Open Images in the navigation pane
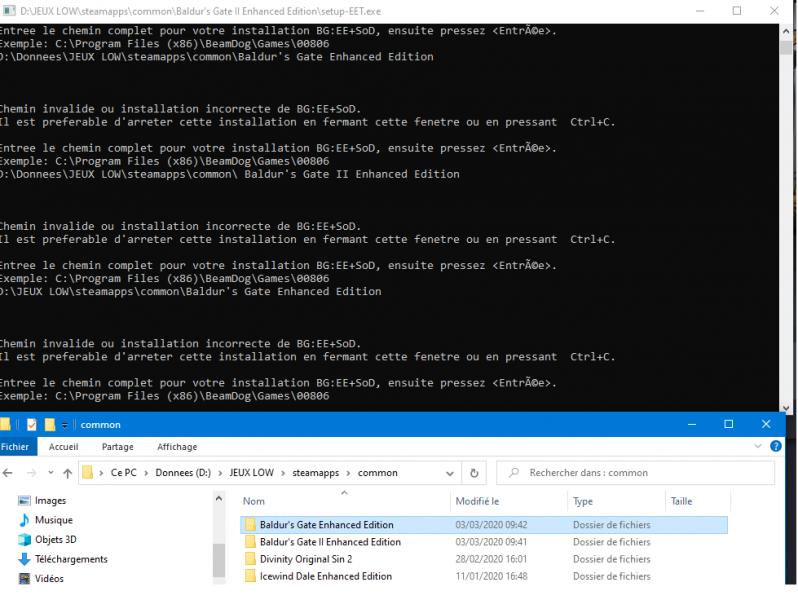 pyautogui.click(x=42, y=500)
